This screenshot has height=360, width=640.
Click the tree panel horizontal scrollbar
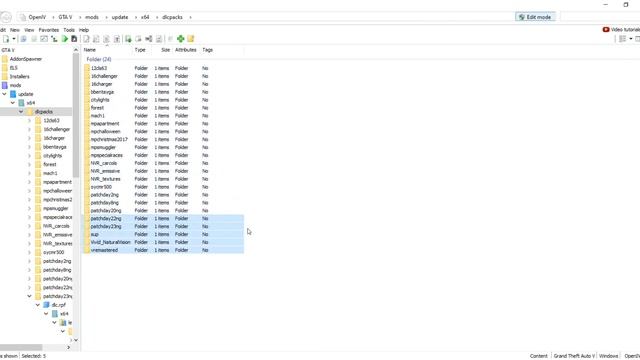[20, 347]
